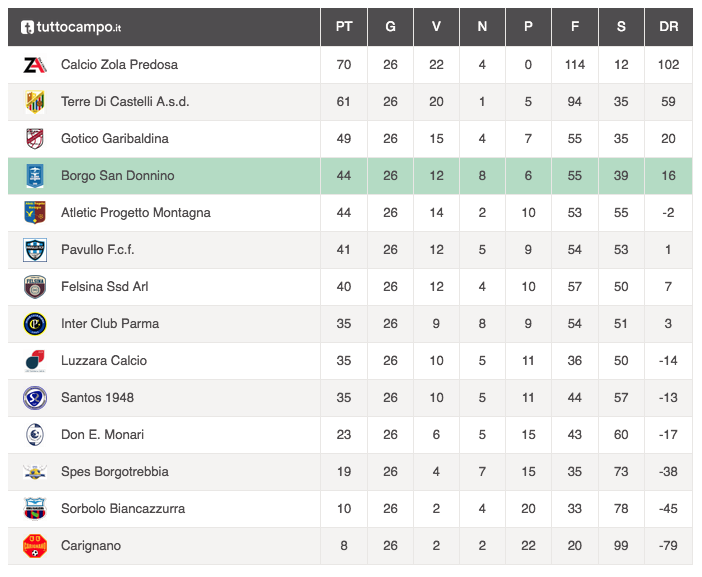Click the F goals-scored column header
Image resolution: width=702 pixels, height=577 pixels.
tap(575, 27)
